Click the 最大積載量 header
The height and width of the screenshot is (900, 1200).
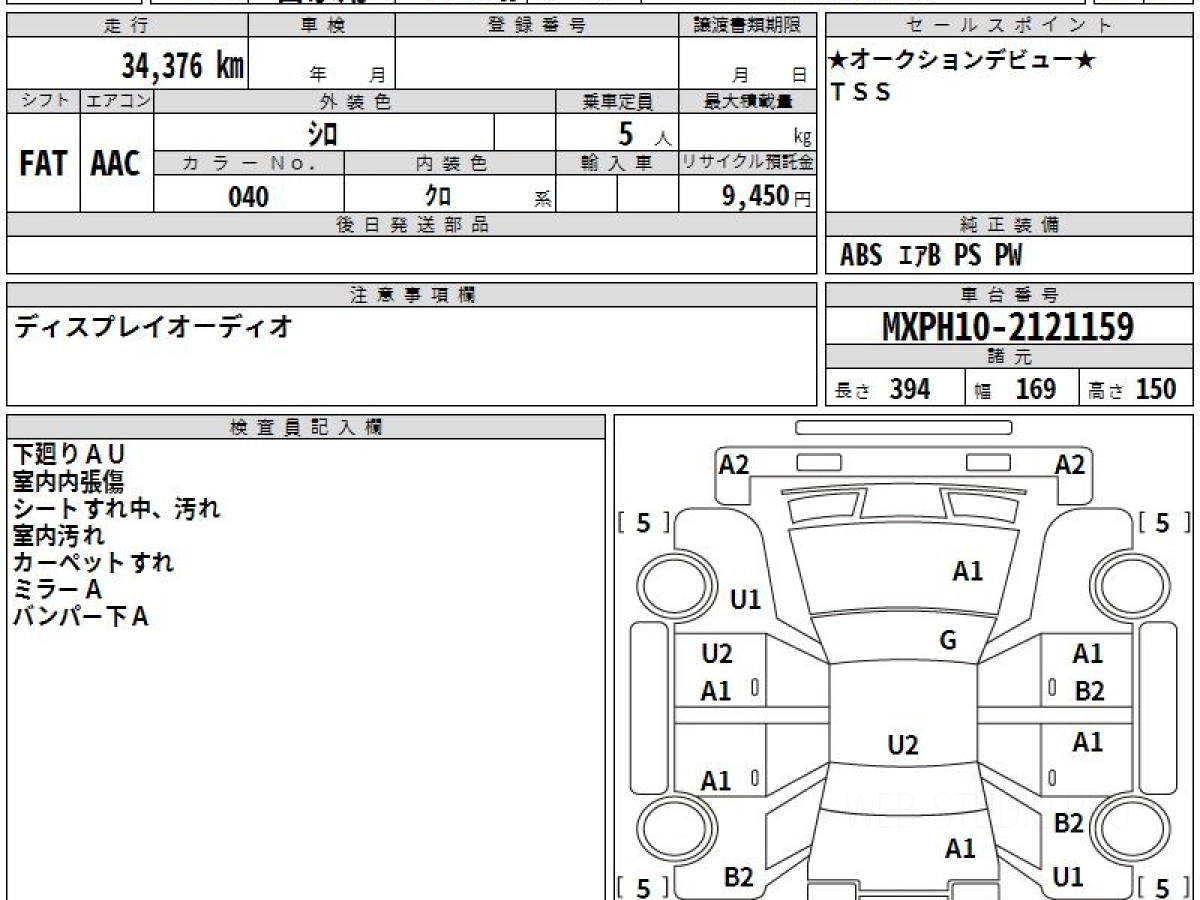[x=747, y=101]
